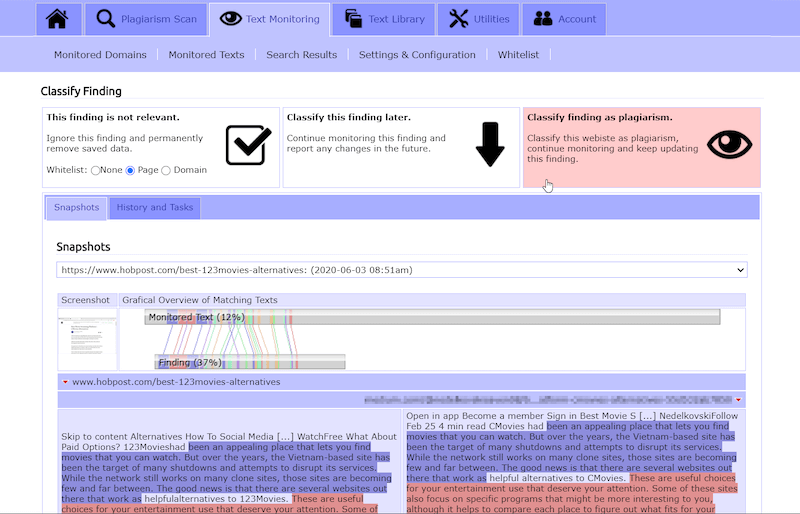
Task: Click the magnifier icon in Plagiarism Scan
Action: pyautogui.click(x=106, y=19)
